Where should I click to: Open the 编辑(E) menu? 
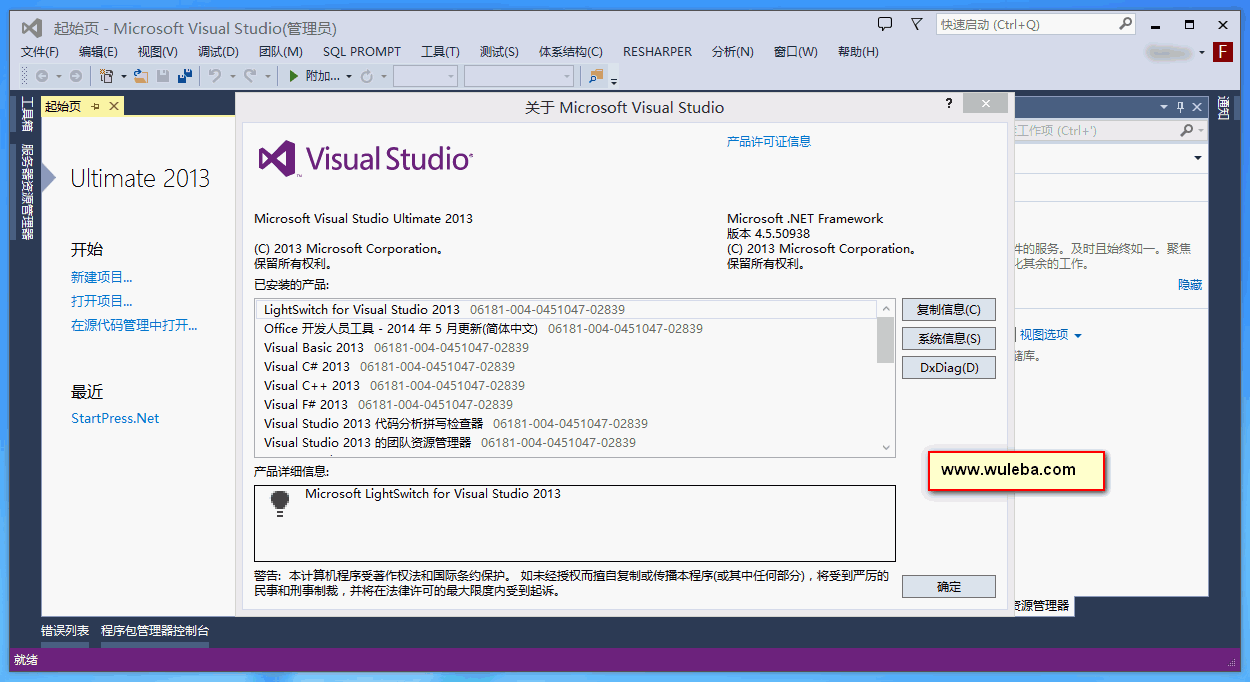(98, 52)
